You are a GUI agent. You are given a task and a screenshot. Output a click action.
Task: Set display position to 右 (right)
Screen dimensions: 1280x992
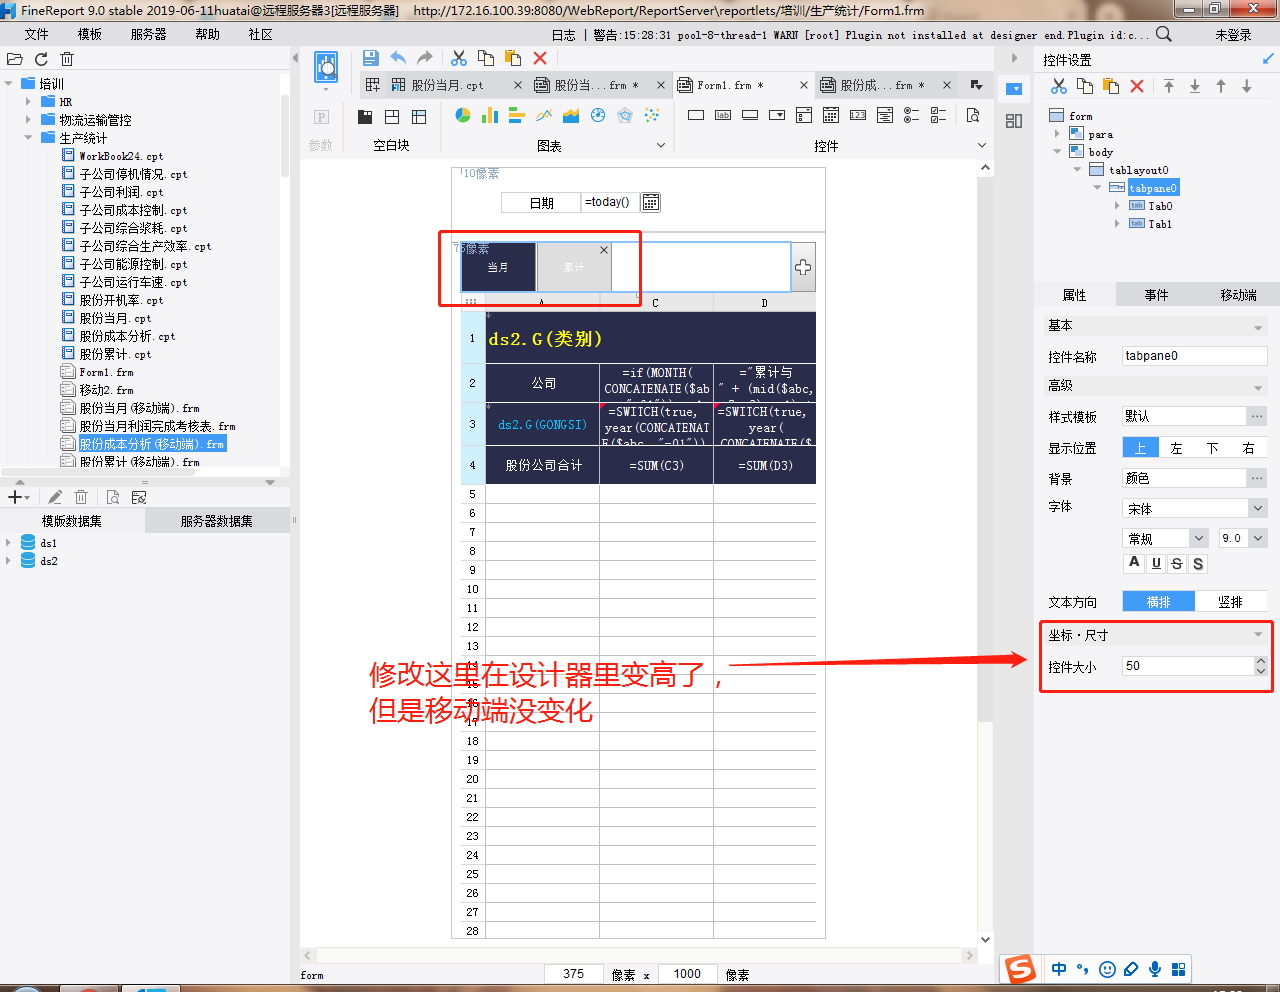1249,448
